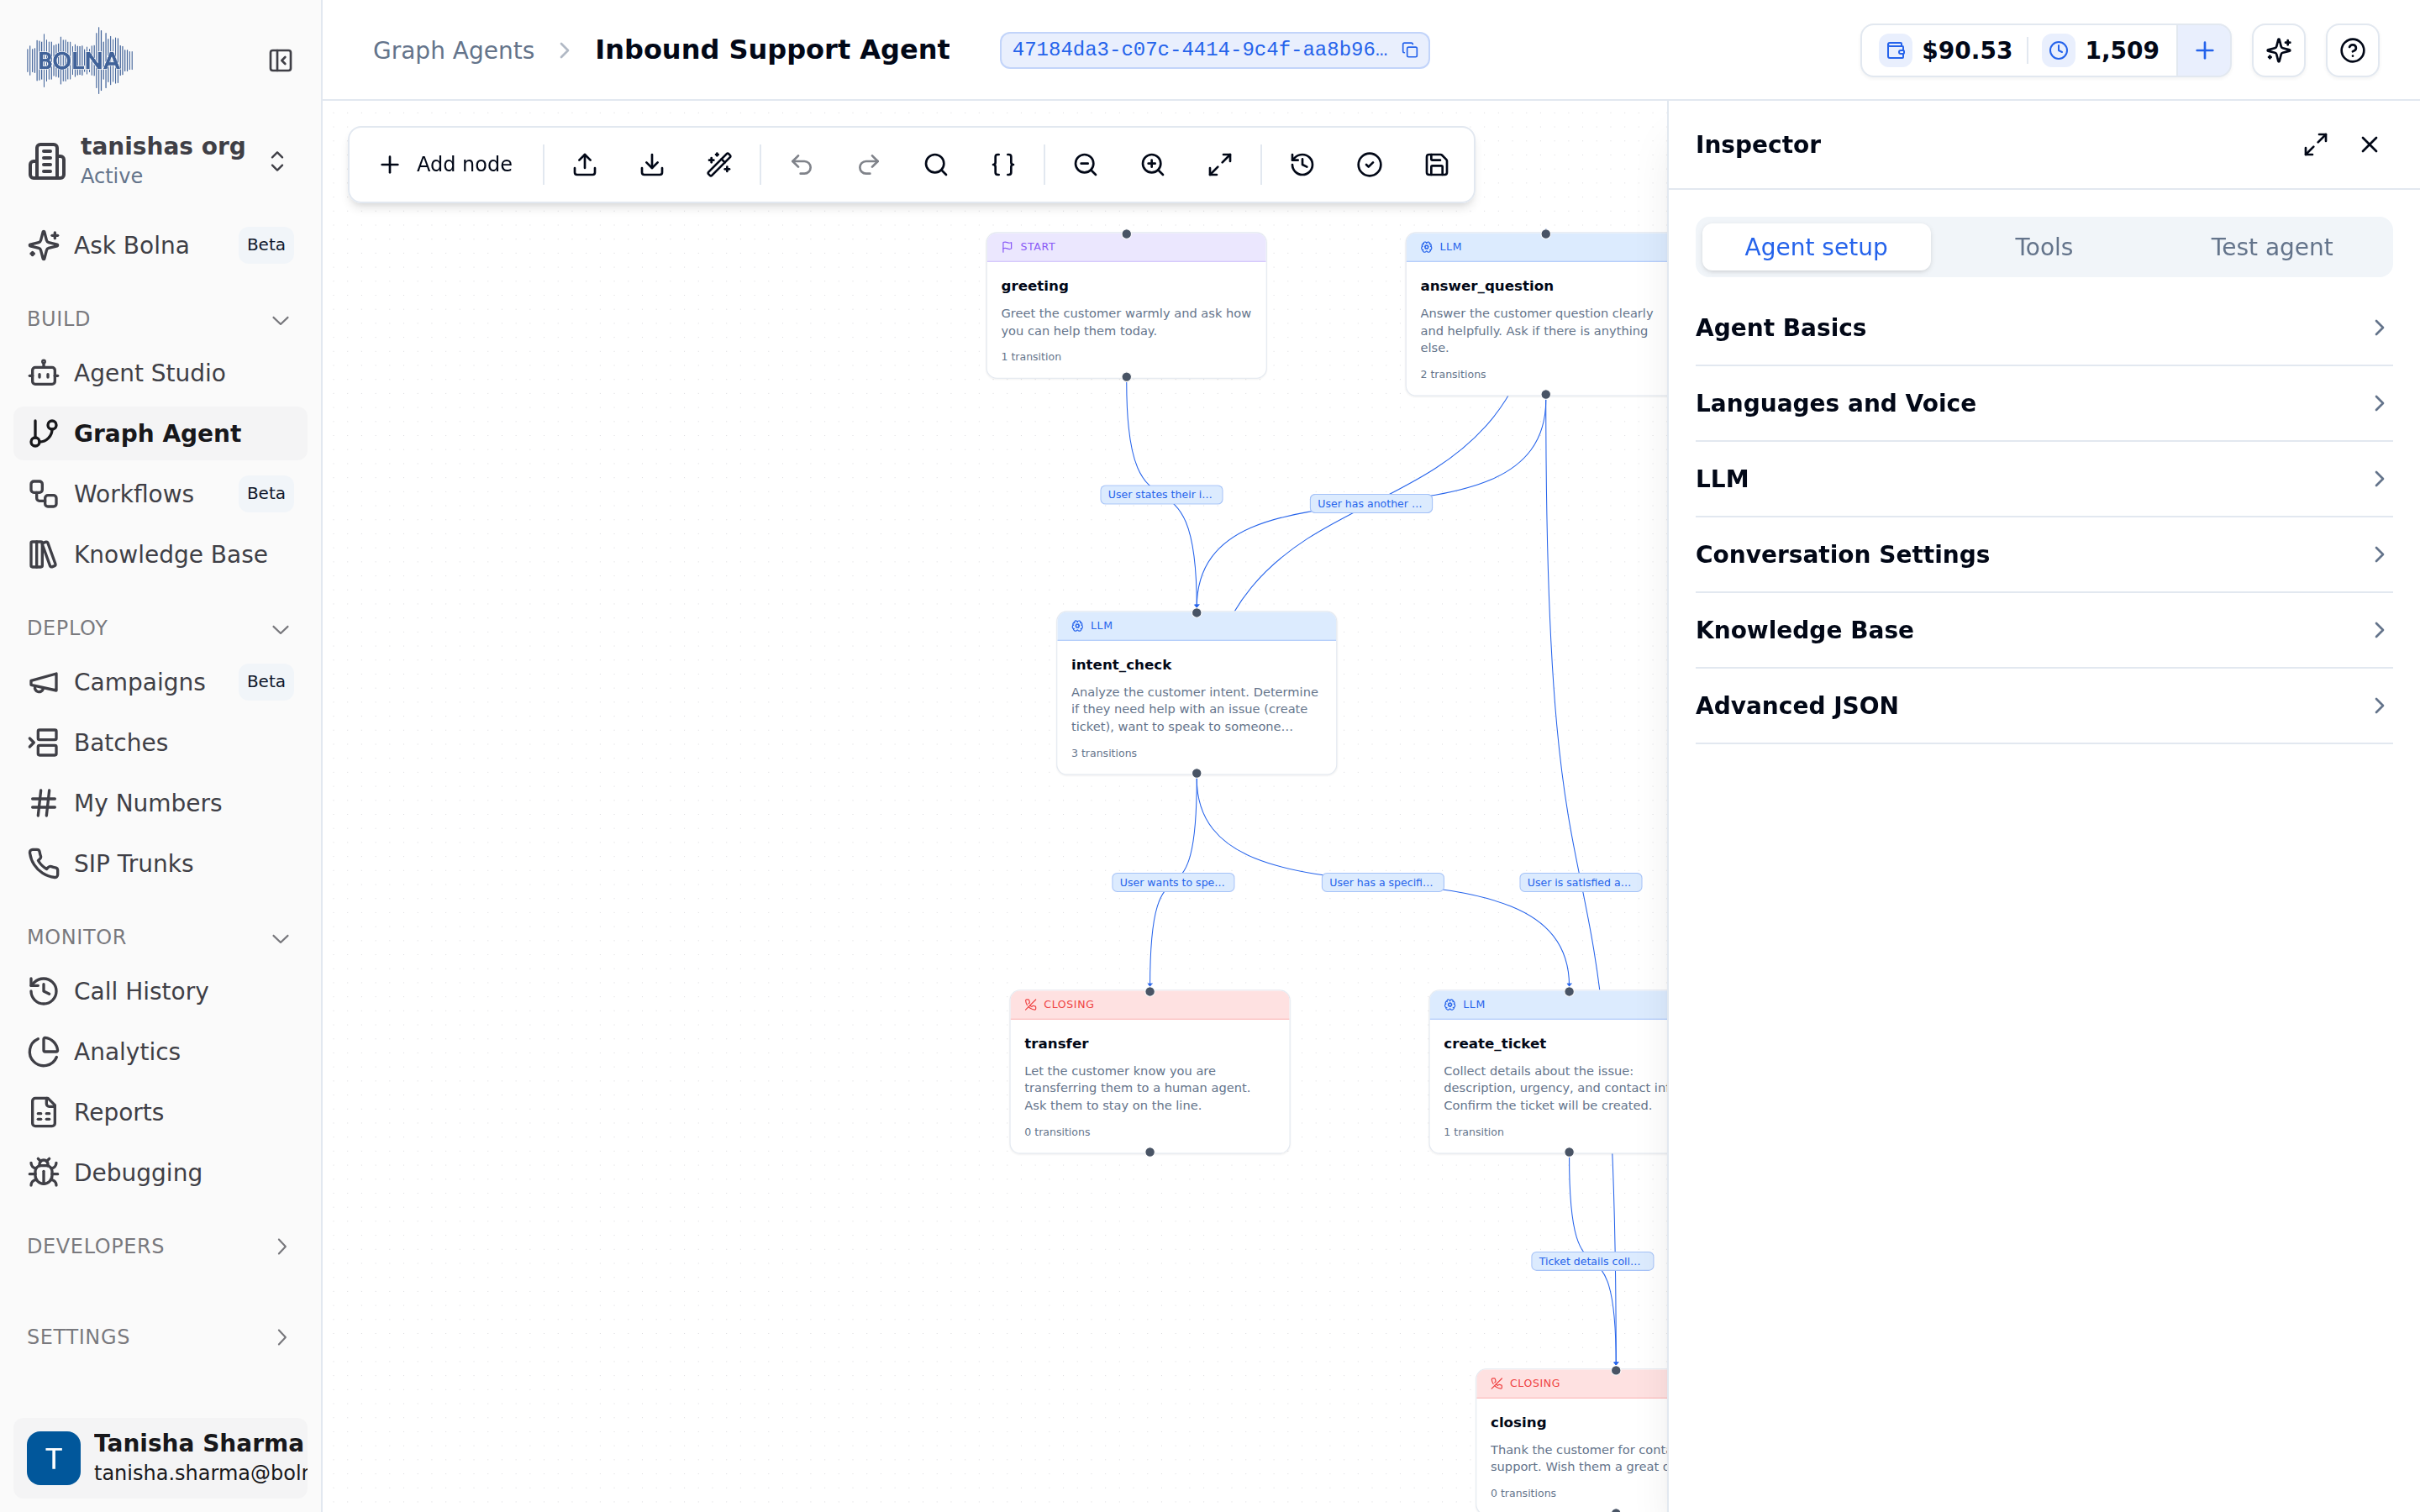Open Tanisha Sharma user profile menu

(160, 1457)
